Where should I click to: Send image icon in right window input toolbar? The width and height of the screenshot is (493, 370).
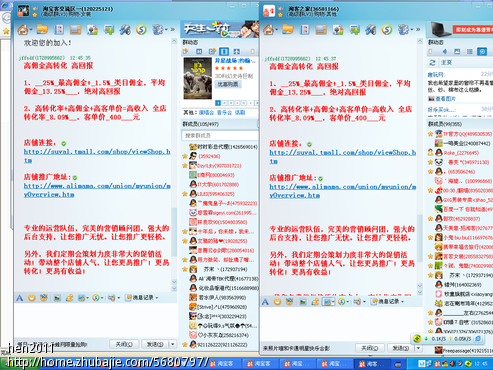[x=303, y=302]
